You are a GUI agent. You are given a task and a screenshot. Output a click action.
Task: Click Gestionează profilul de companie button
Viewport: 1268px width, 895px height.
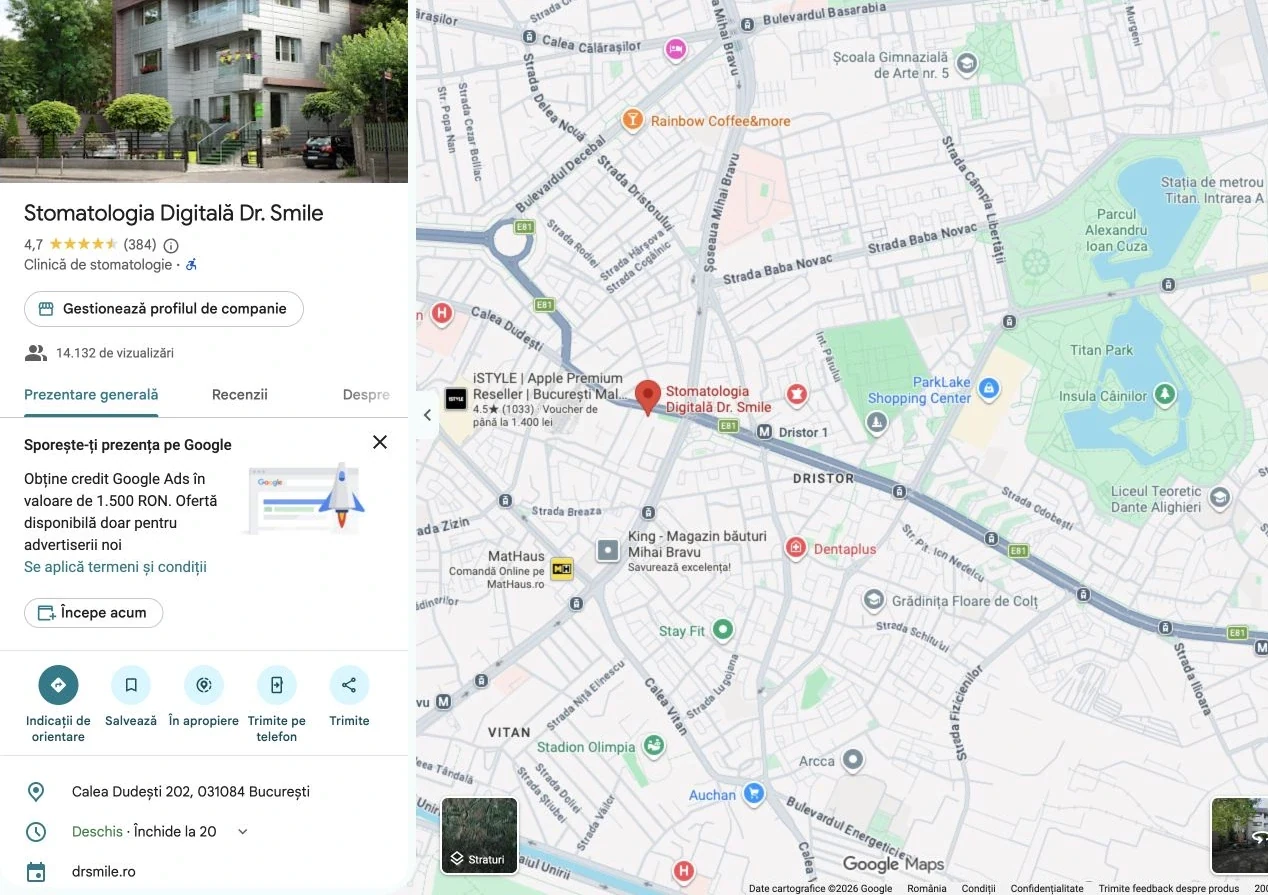(x=164, y=309)
